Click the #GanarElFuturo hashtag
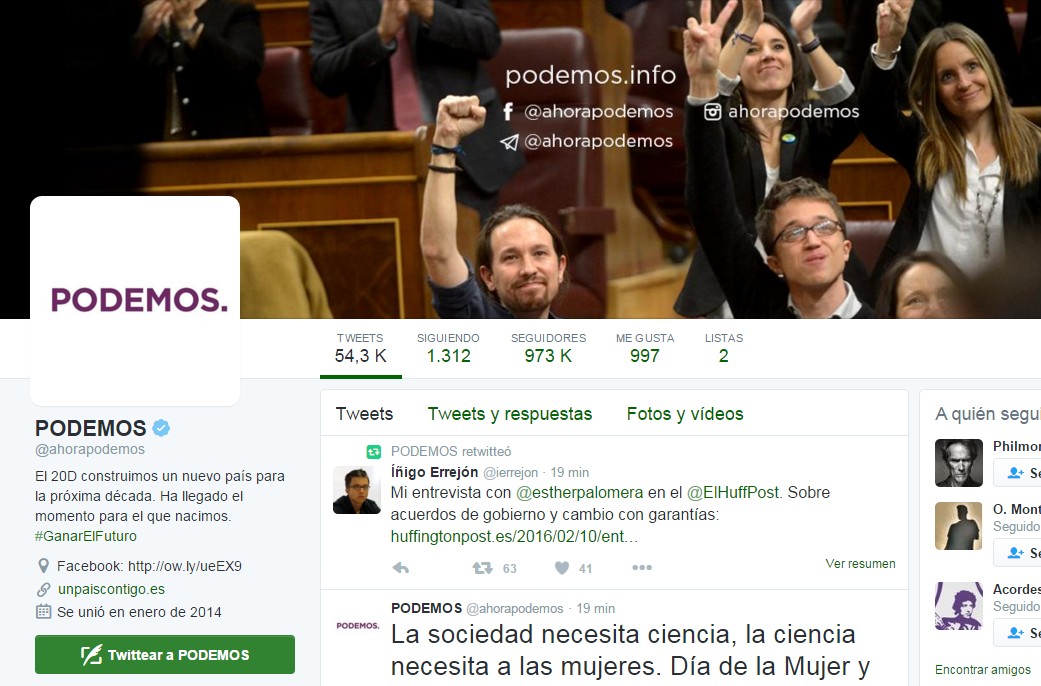1041x686 pixels. click(x=86, y=536)
